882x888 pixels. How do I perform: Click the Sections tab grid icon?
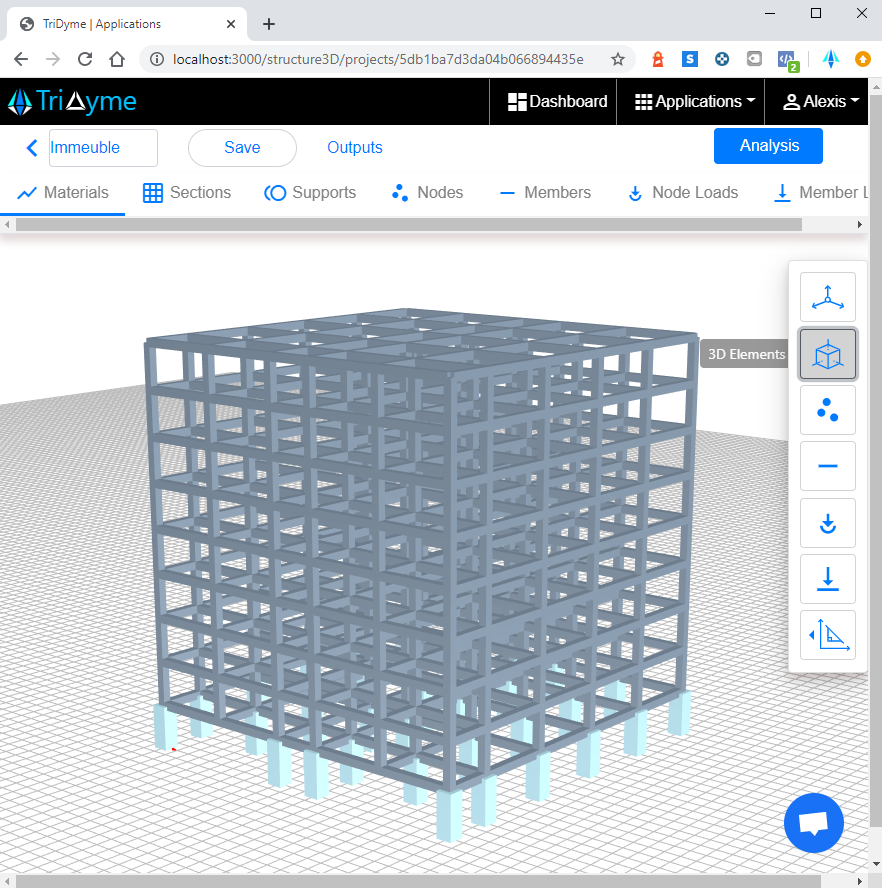point(152,193)
